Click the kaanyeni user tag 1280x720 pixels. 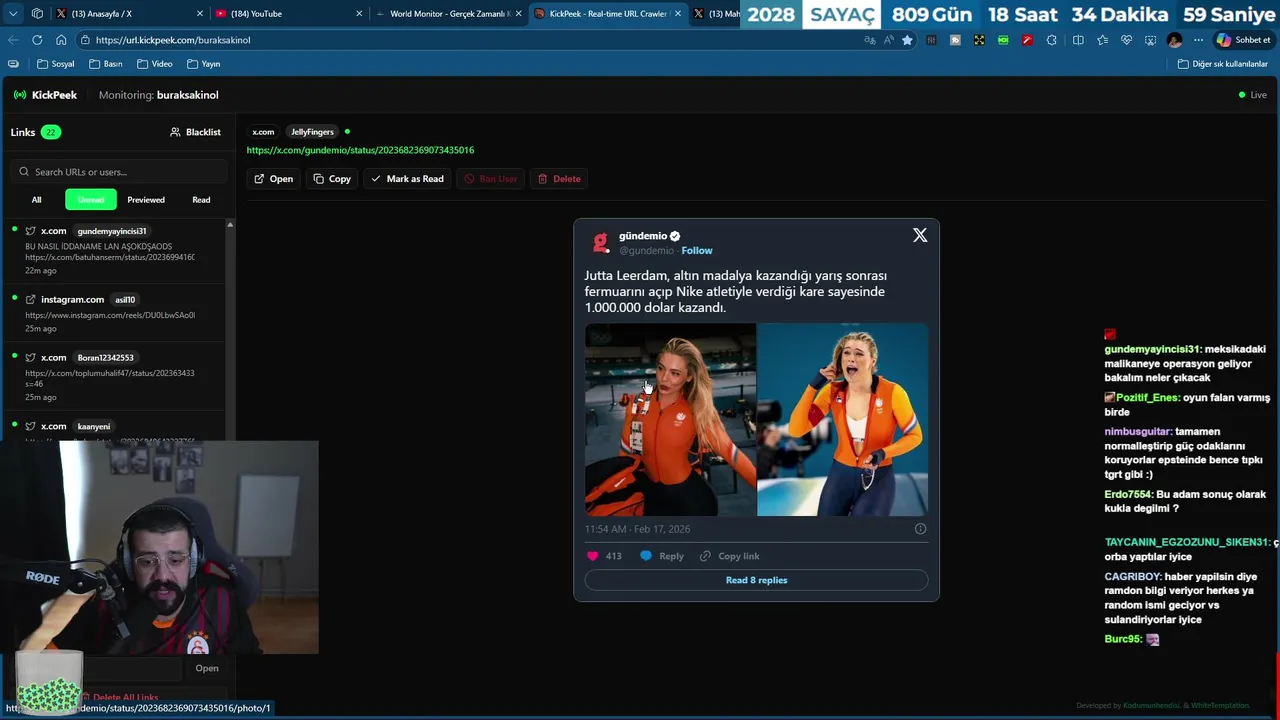(94, 426)
